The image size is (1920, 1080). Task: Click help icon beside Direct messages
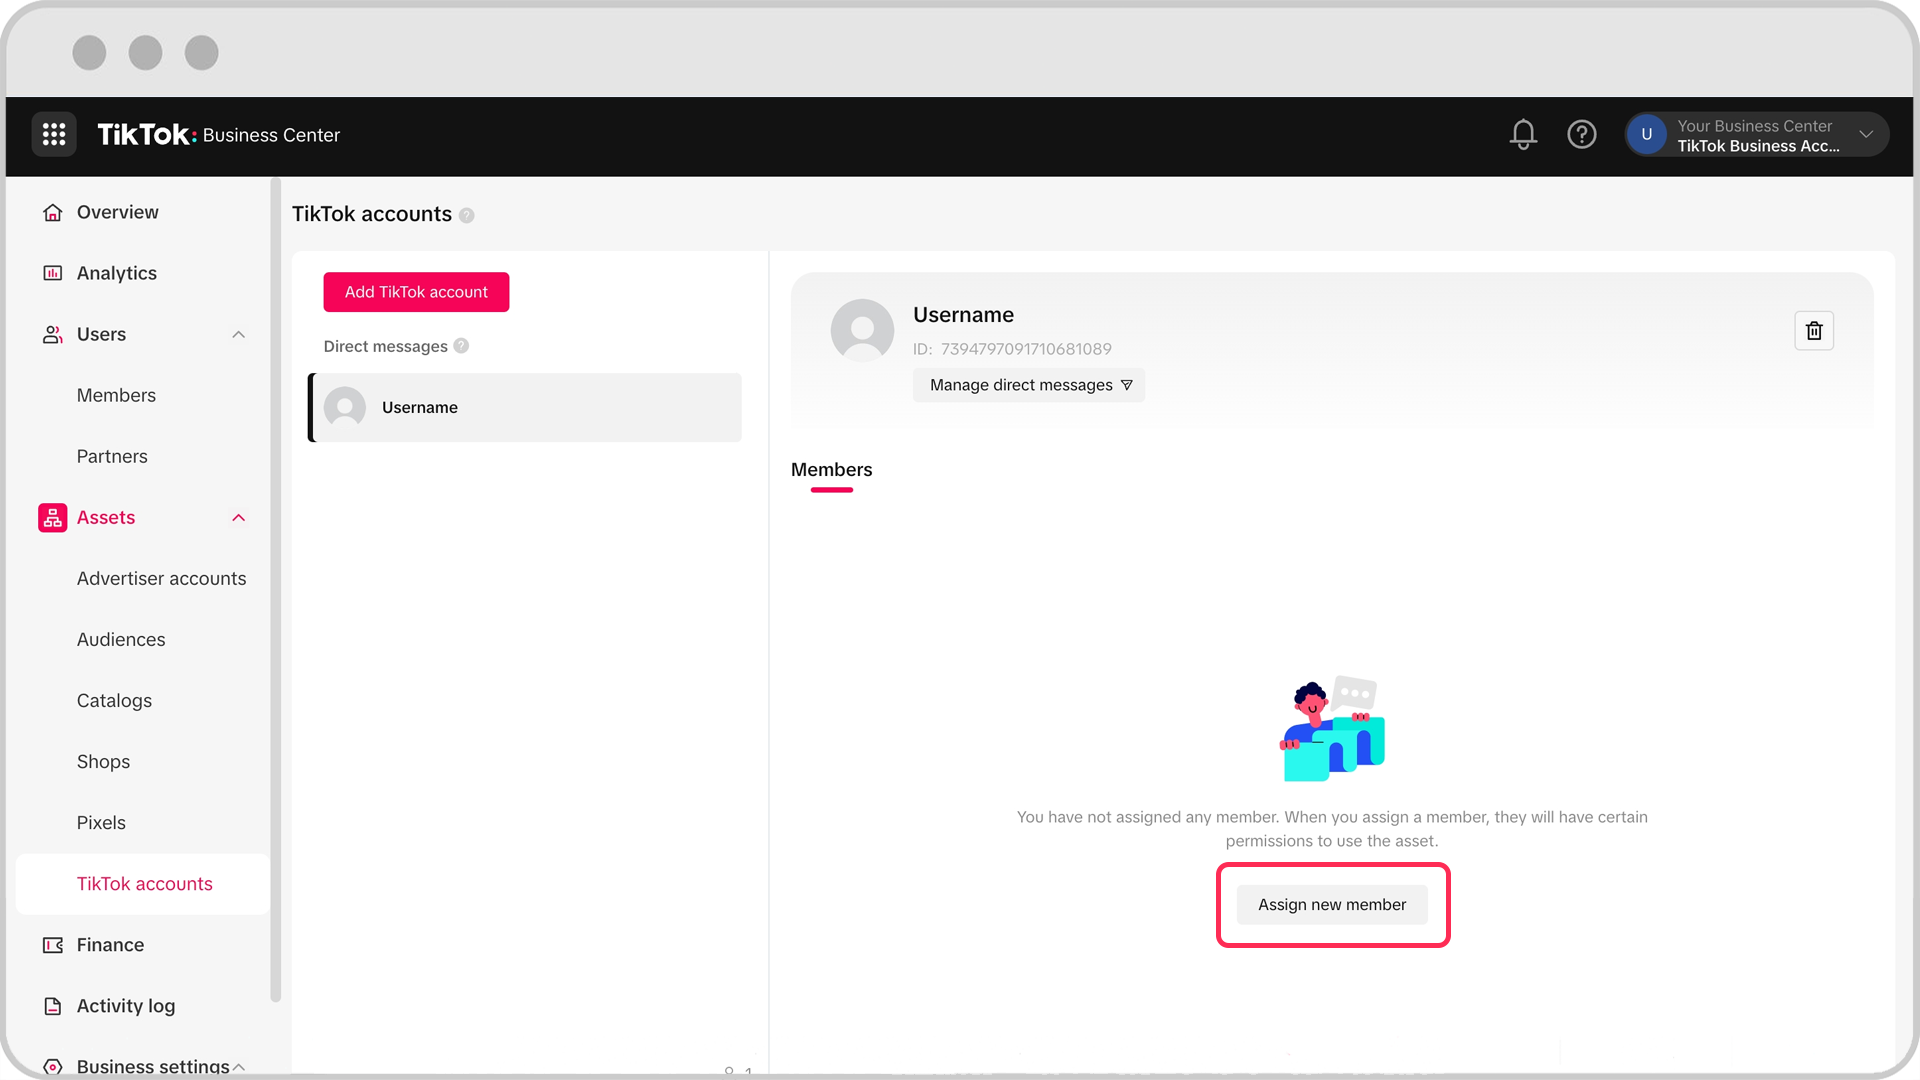[461, 346]
